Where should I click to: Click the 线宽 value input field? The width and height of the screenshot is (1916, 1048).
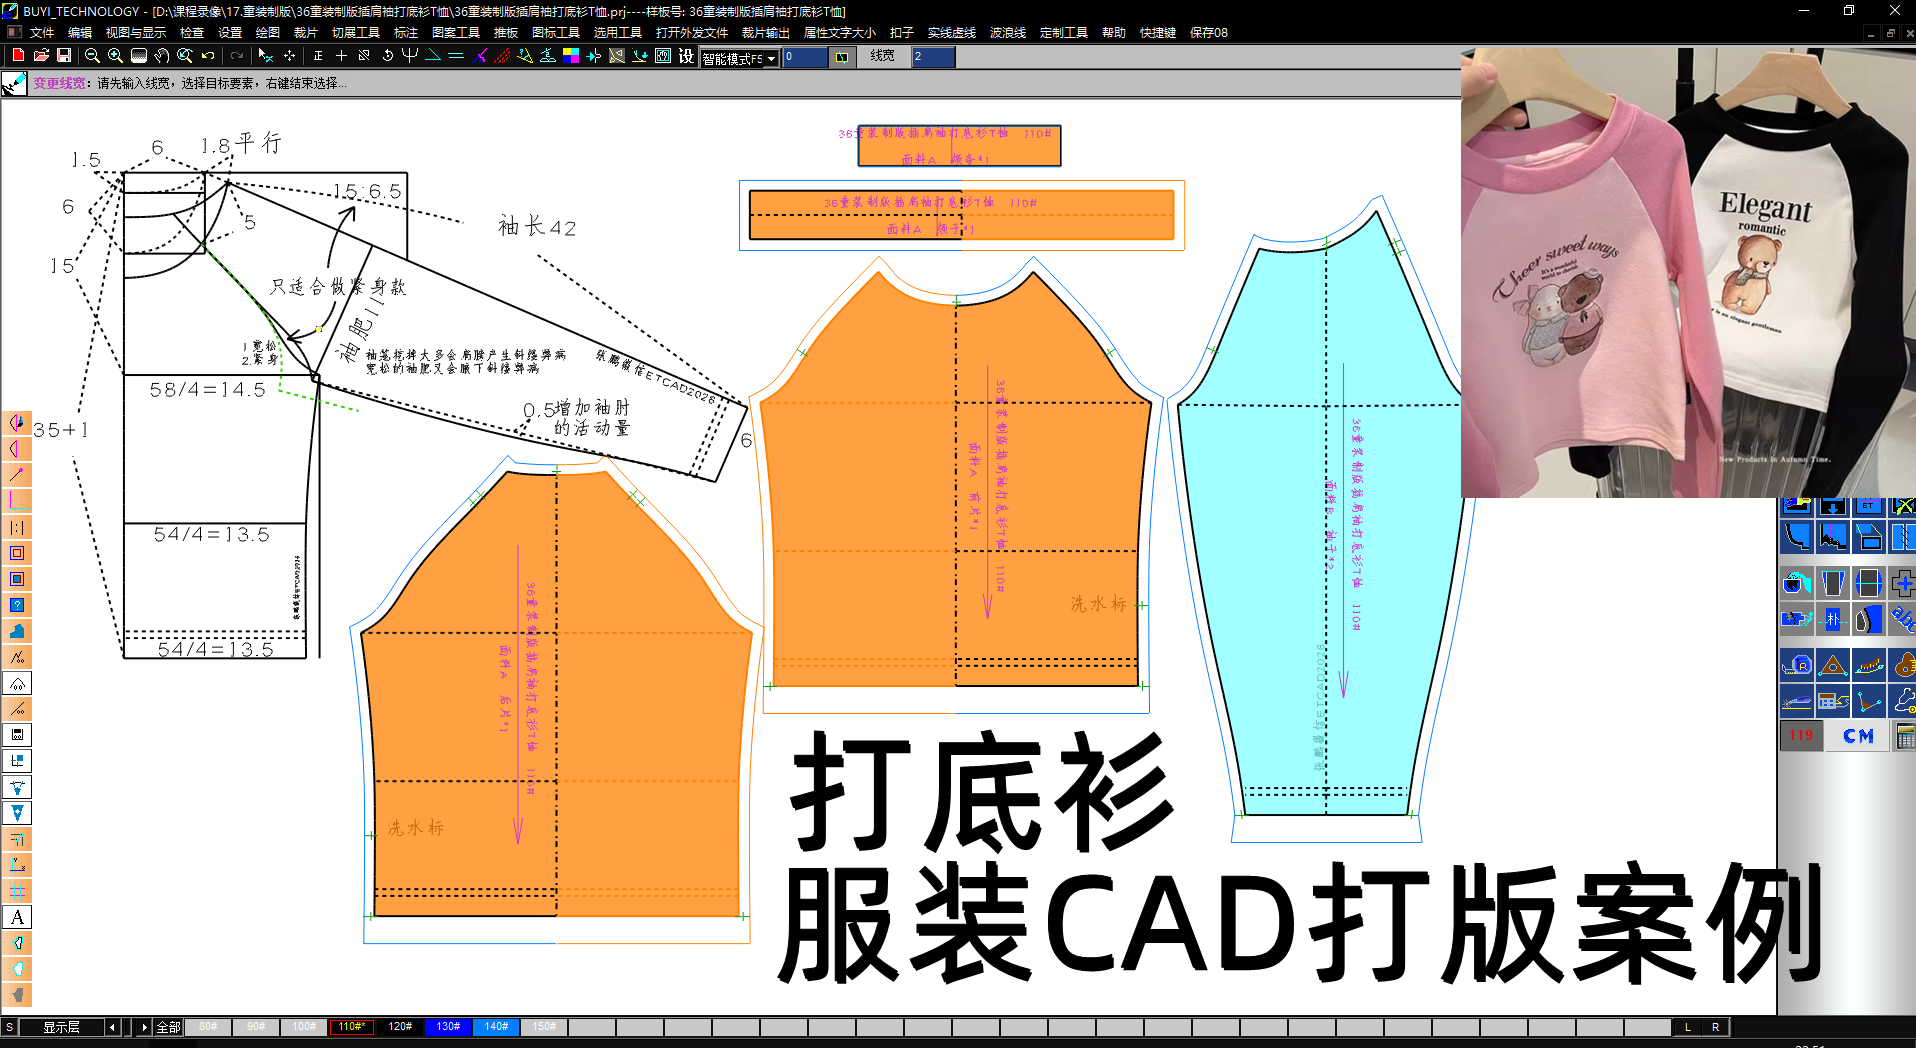tap(933, 57)
